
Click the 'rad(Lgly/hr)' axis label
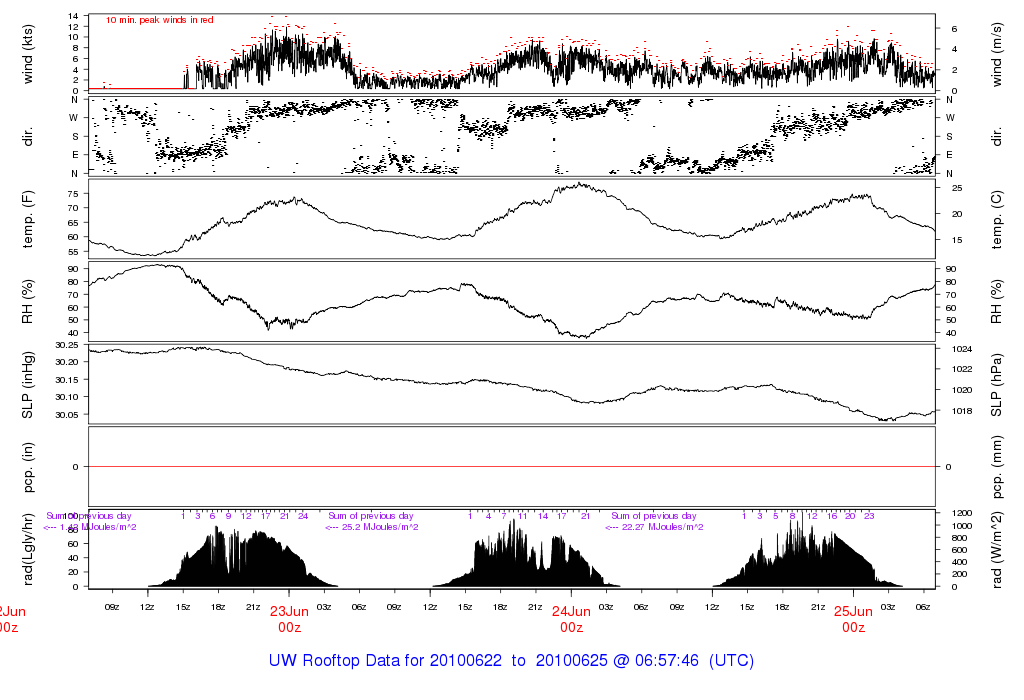(27, 549)
